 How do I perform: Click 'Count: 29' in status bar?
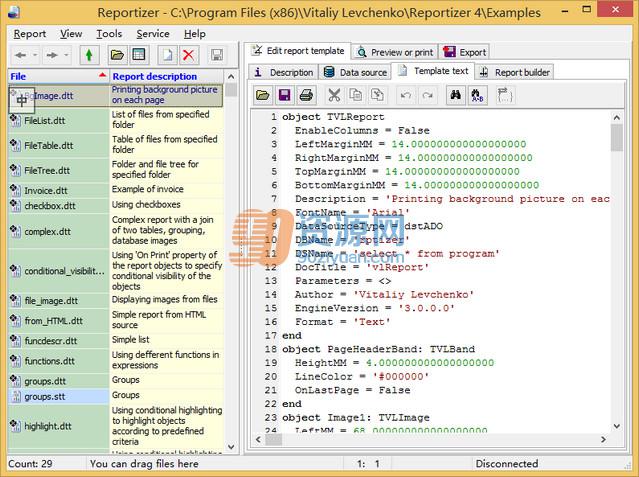30,464
